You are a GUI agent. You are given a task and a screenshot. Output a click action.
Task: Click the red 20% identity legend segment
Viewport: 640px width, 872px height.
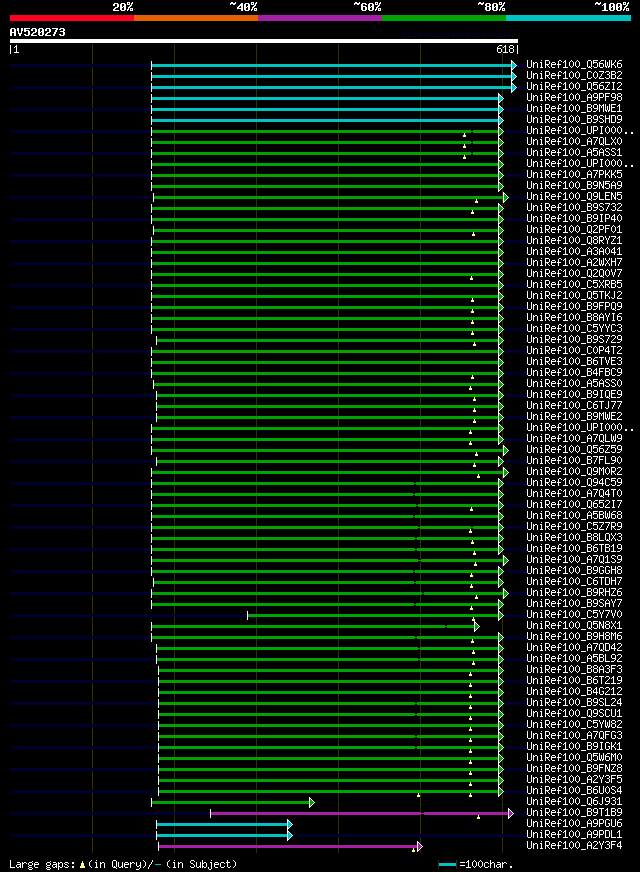pyautogui.click(x=72, y=18)
